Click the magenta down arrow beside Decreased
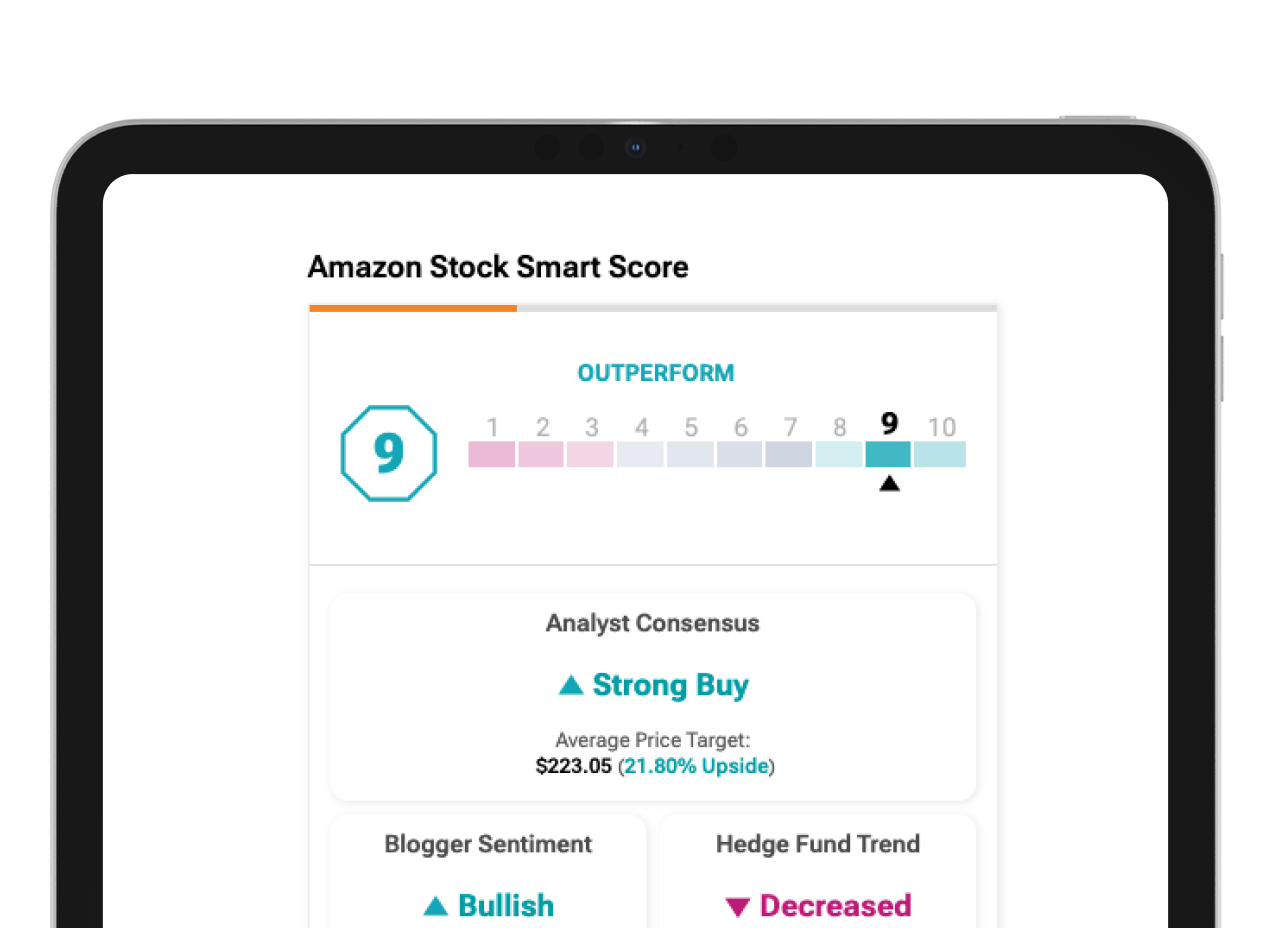Image resolution: width=1269 pixels, height=928 pixels. coord(738,907)
